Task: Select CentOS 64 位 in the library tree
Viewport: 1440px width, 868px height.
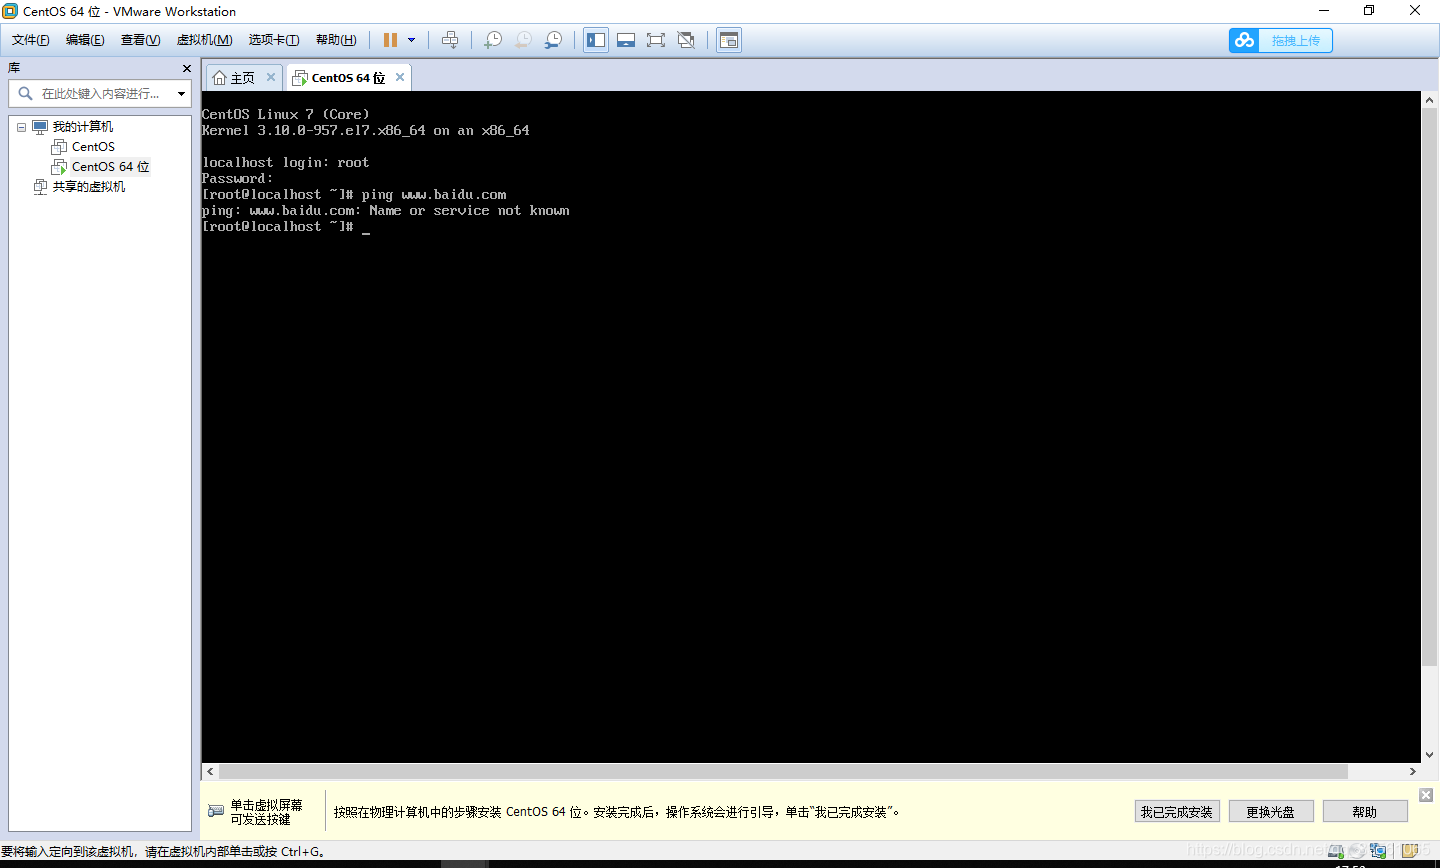Action: pos(110,167)
